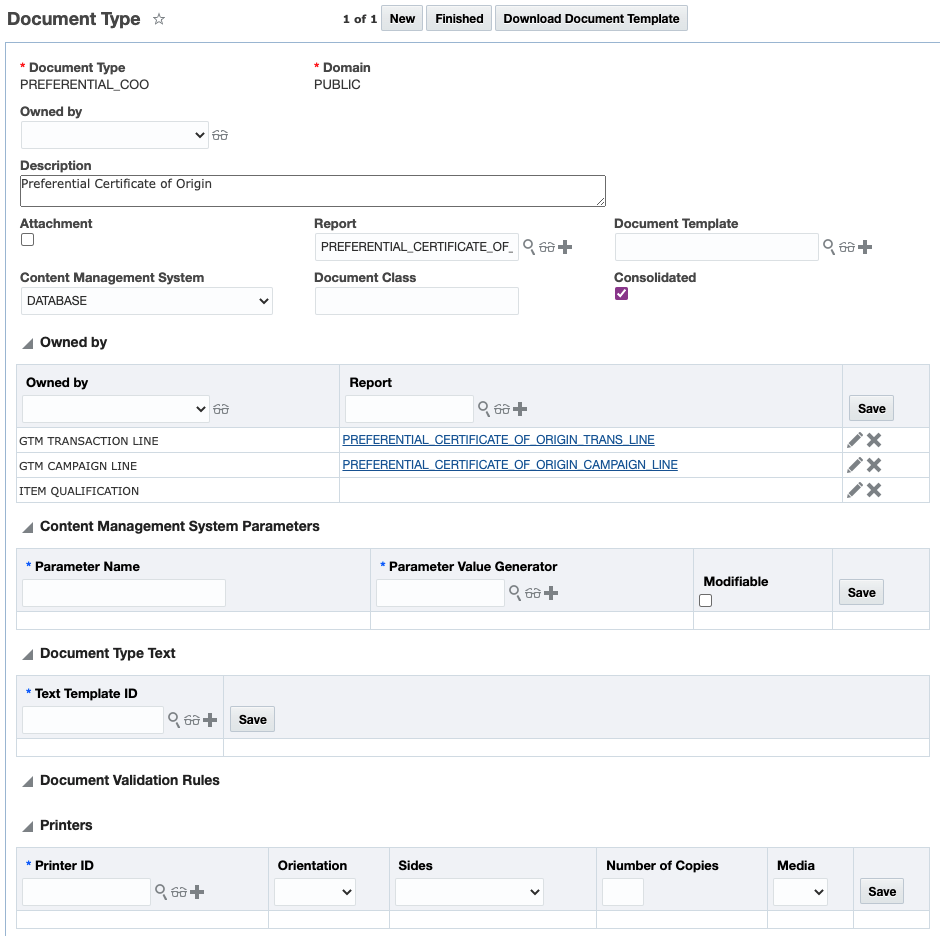Click the glasses view icon beside Printer ID

point(178,892)
